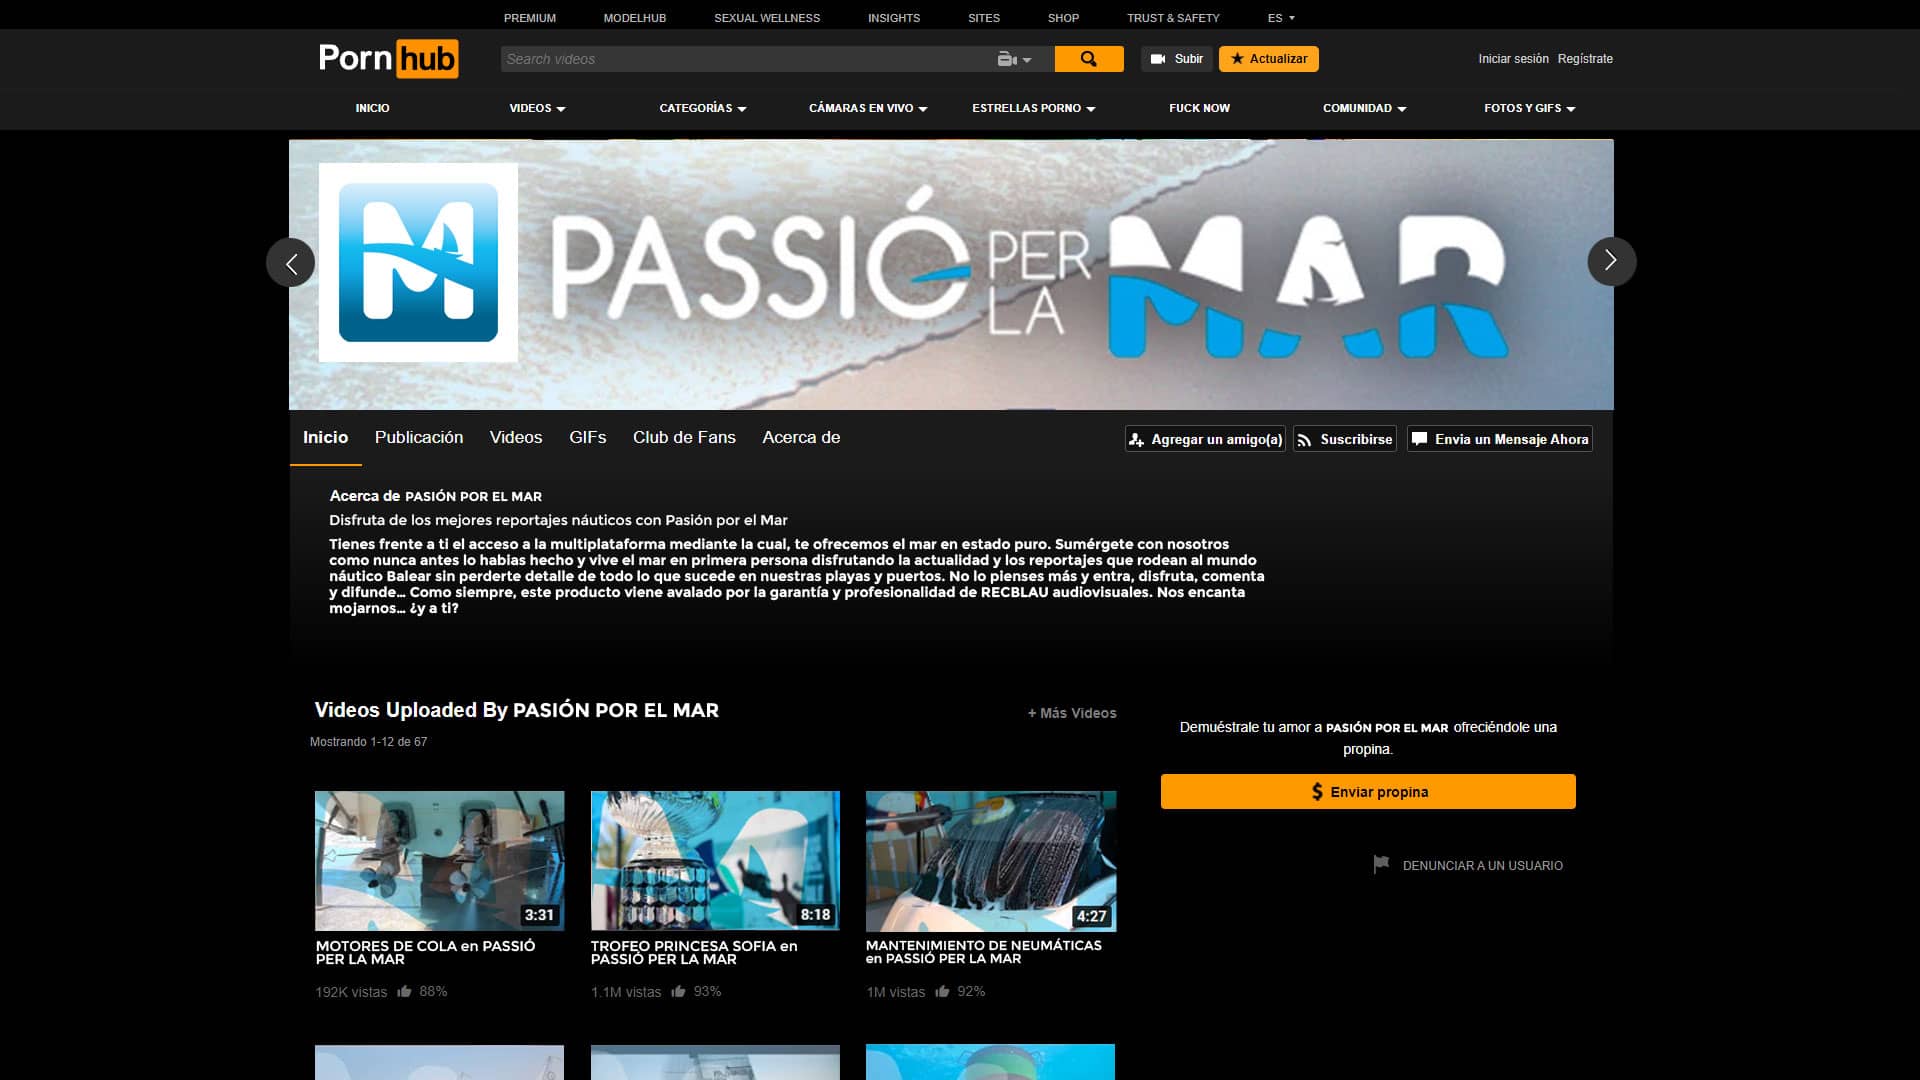This screenshot has width=1920, height=1080.
Task: Expand the CÁMARAS EN VIVO dropdown
Action: (x=868, y=108)
